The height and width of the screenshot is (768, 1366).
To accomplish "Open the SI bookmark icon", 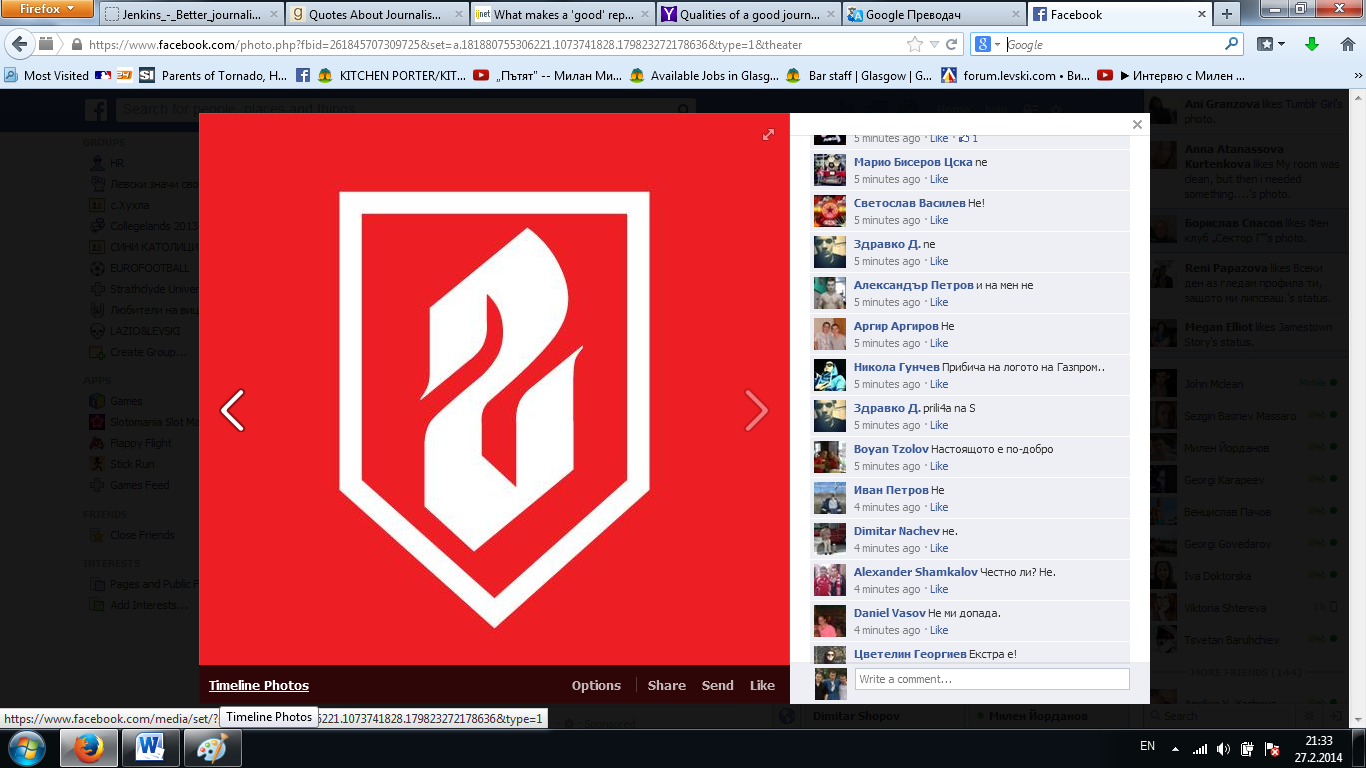I will pos(147,75).
